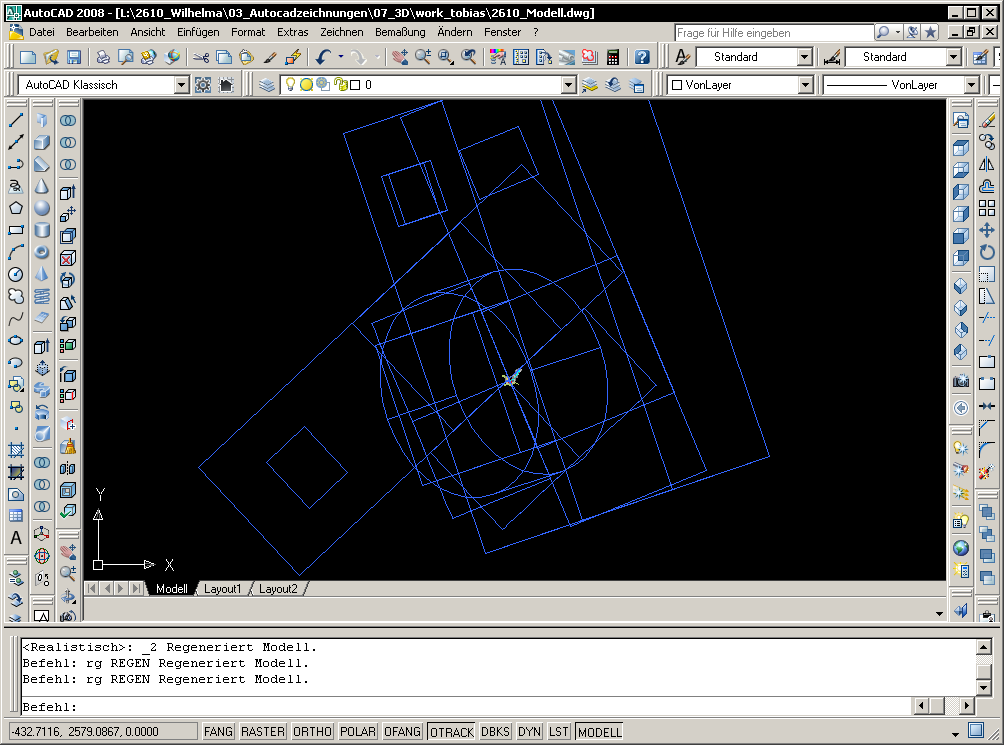Open the Pan realtime tool

400,57
